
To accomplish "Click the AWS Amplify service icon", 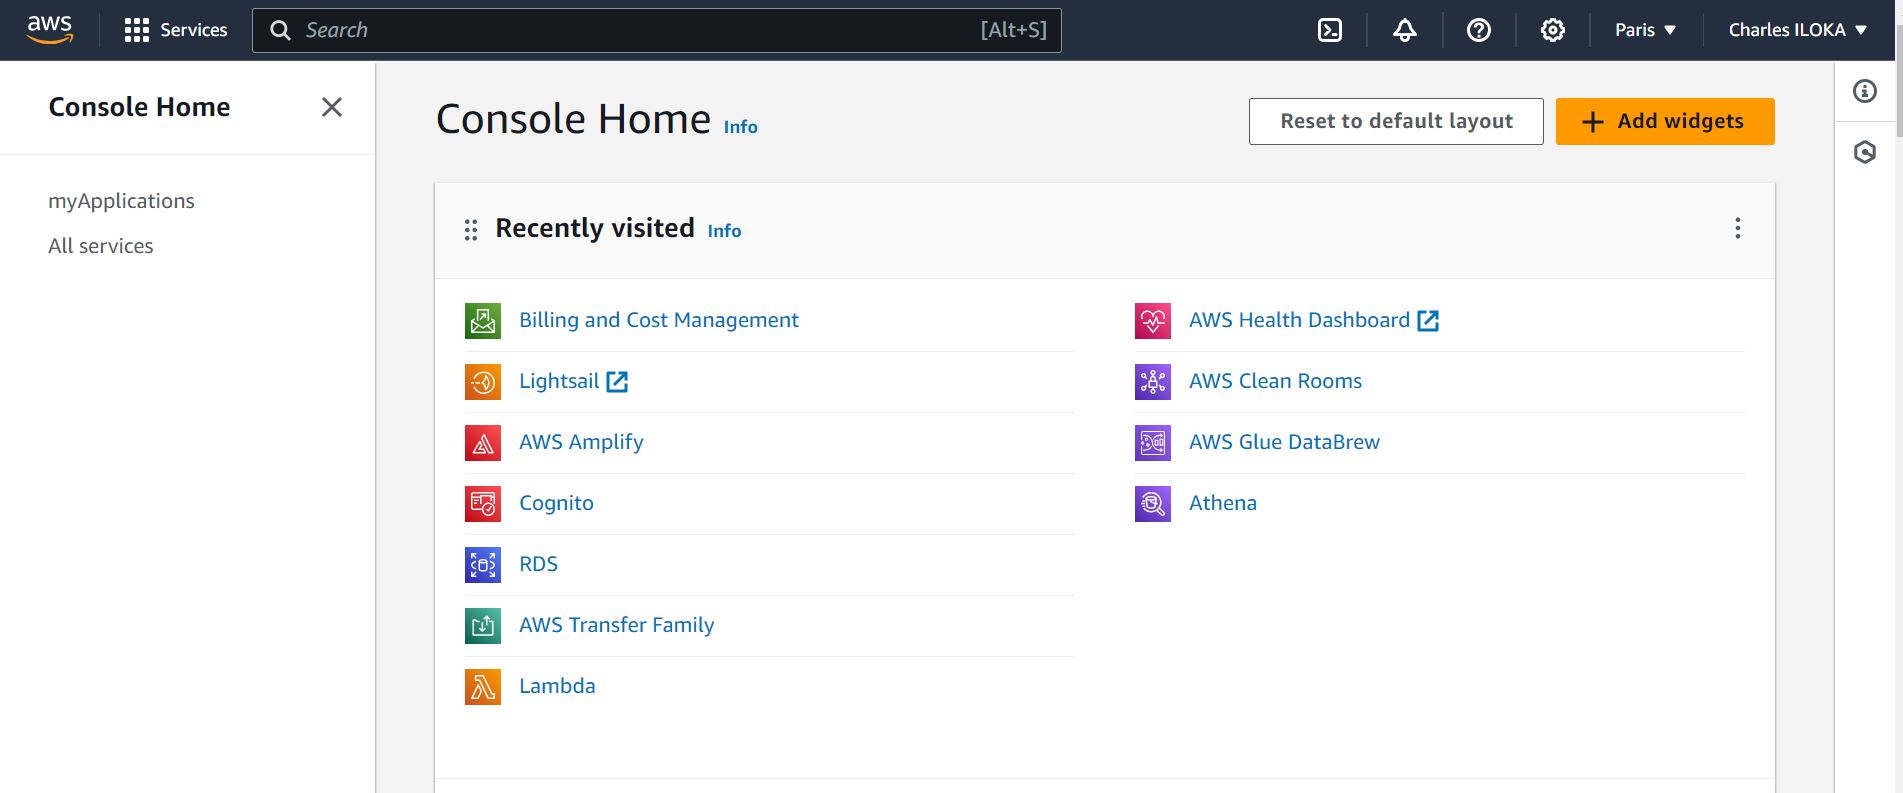I will point(483,443).
